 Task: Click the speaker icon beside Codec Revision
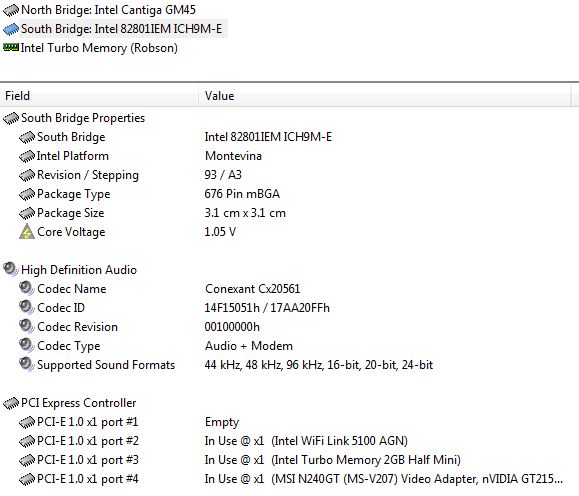pyautogui.click(x=27, y=326)
